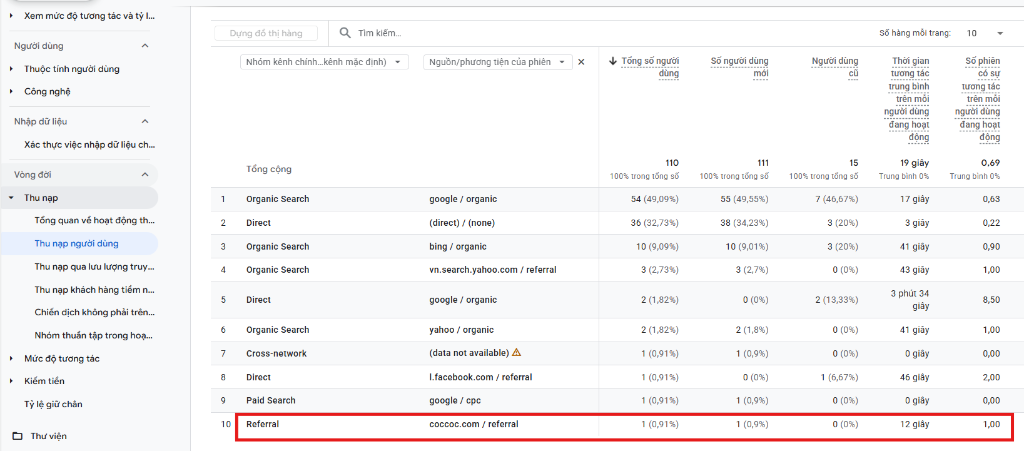Click the 8,50 sessions value
Screen dimensions: 1024x451
tap(991, 300)
